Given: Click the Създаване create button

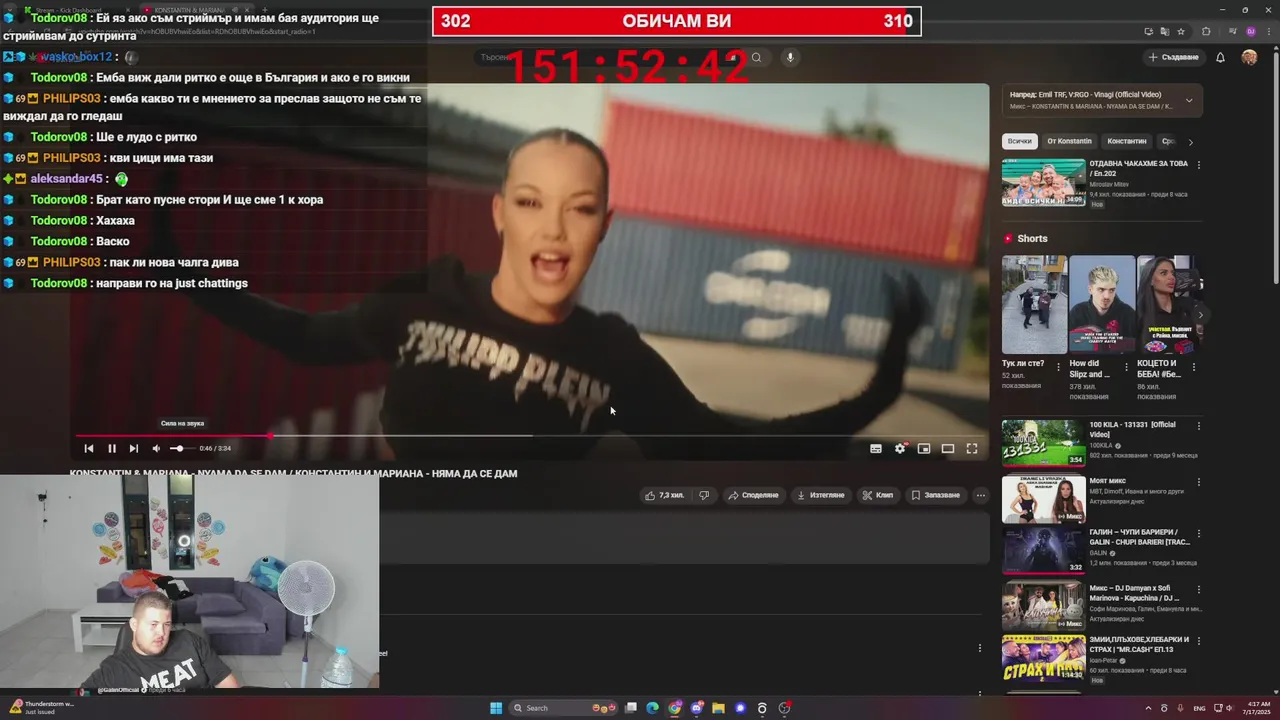Looking at the screenshot, I should click(x=1174, y=57).
